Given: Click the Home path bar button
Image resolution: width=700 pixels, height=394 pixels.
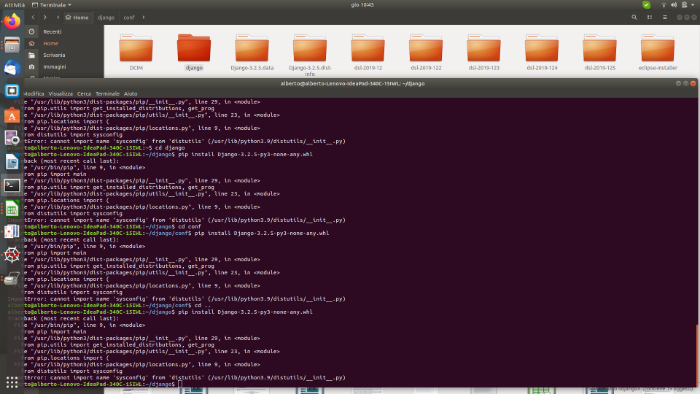Looking at the screenshot, I should click(77, 17).
